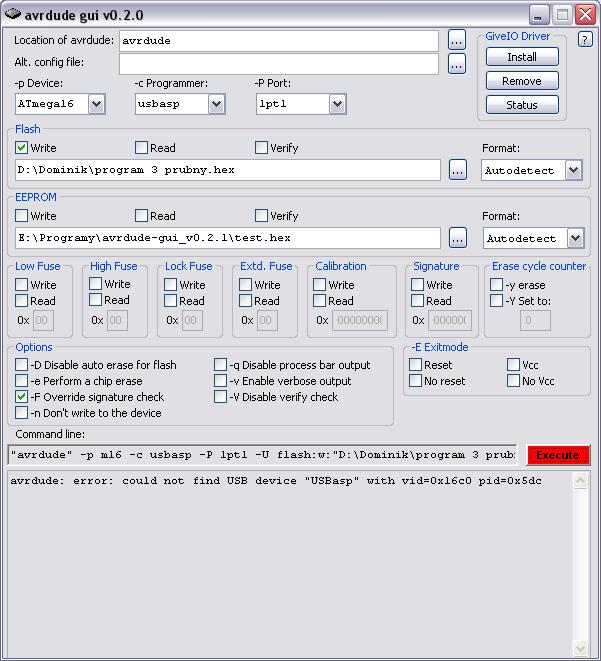The image size is (601, 661).
Task: Enable the Flash Verify checkbox
Action: point(261,148)
